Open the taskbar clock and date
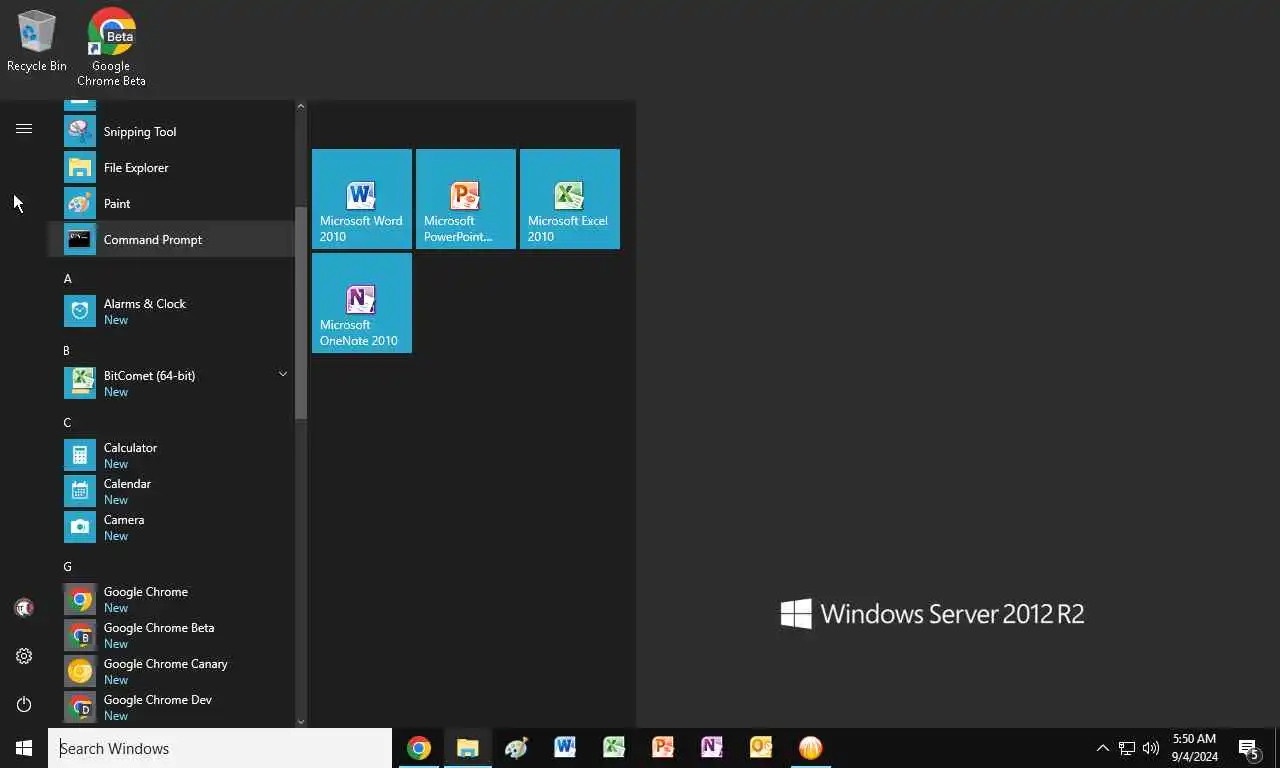The width and height of the screenshot is (1280, 768). click(1194, 748)
